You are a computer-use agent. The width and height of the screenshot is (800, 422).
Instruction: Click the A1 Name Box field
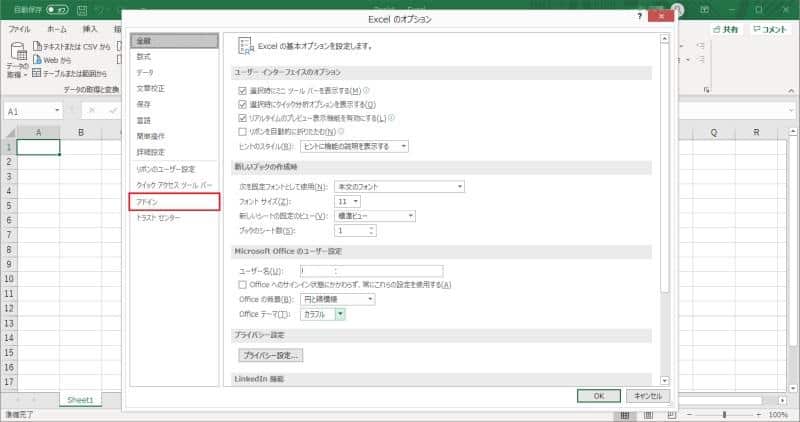[29, 111]
